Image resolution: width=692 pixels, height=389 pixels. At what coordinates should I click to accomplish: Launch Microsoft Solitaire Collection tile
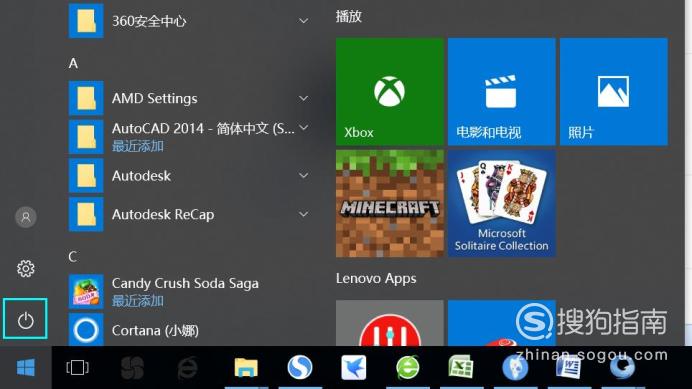coord(502,204)
